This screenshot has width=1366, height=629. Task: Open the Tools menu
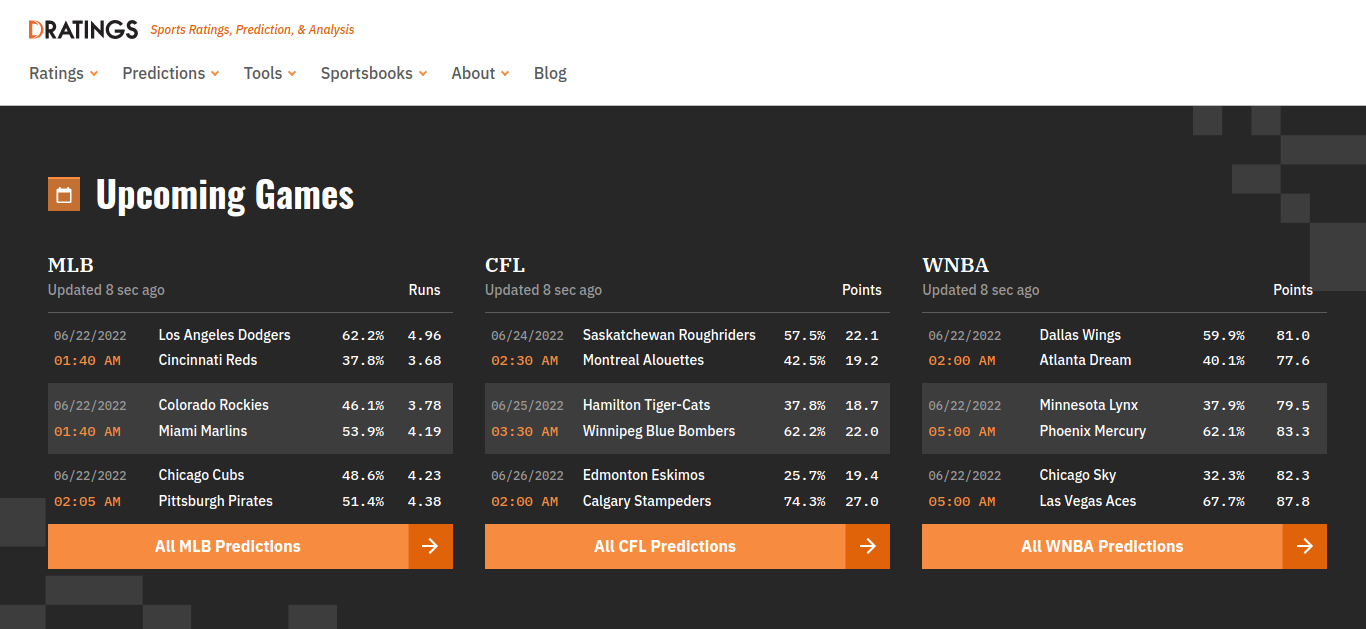pos(270,73)
